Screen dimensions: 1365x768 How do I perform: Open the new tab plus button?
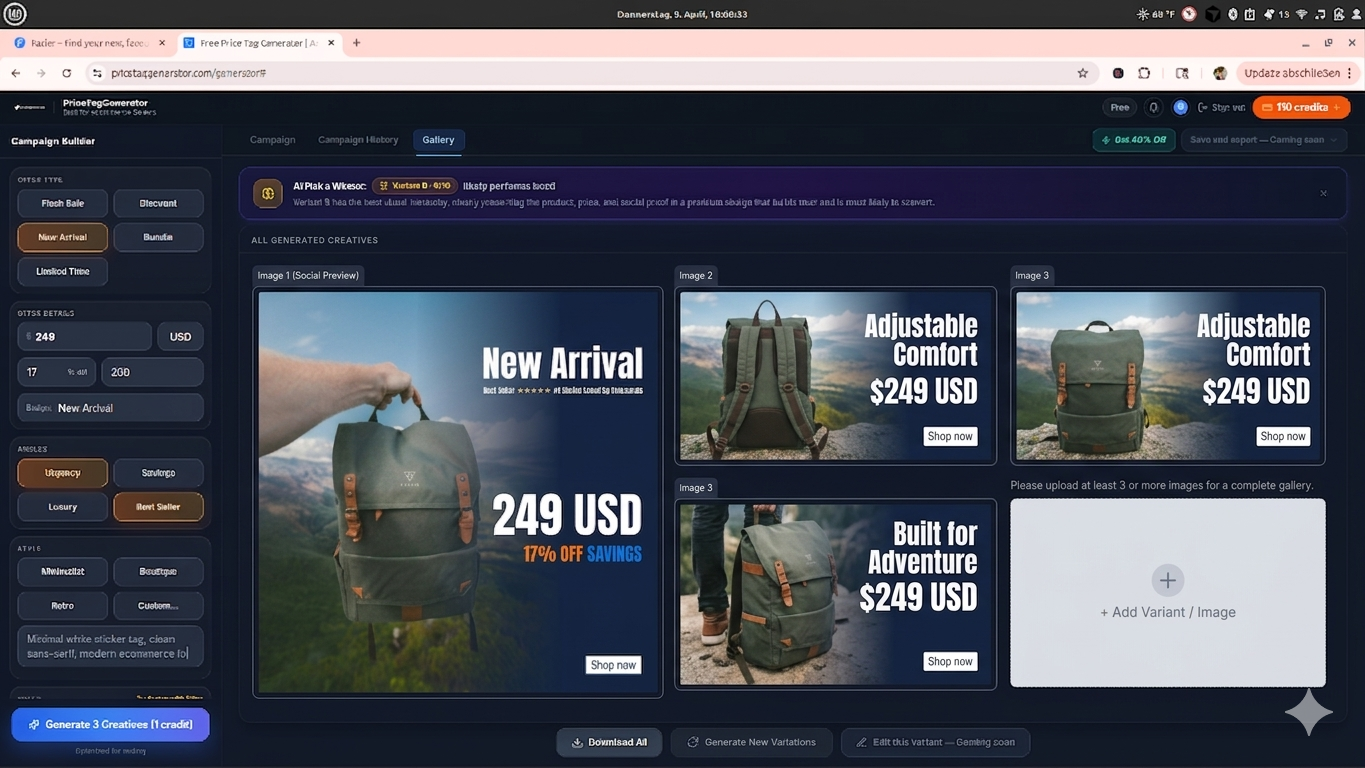(x=356, y=43)
